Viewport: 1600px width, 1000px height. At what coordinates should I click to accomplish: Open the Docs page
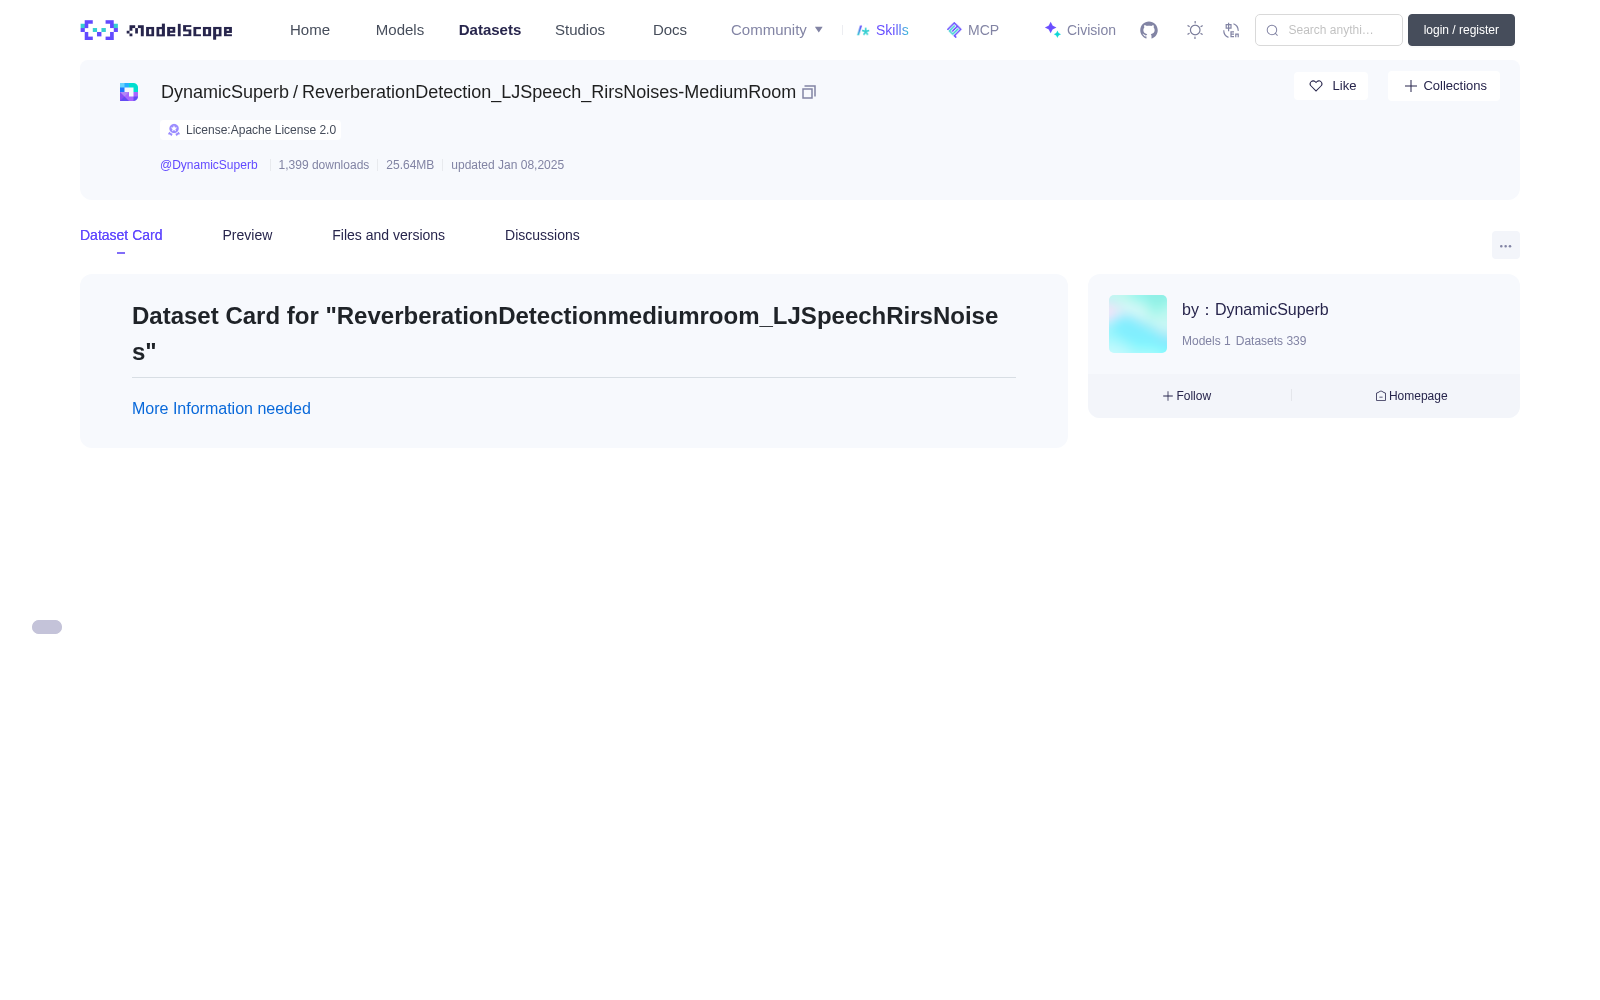[670, 30]
